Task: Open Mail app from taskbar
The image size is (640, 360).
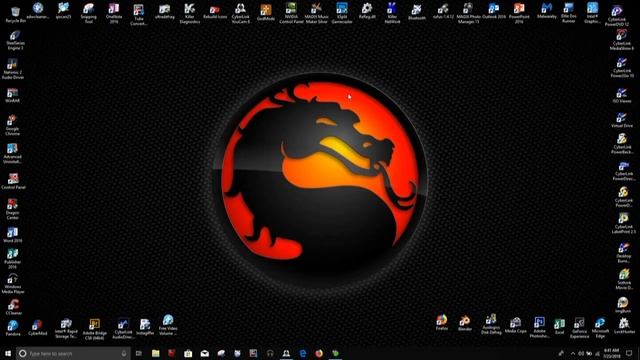Action: pos(204,353)
